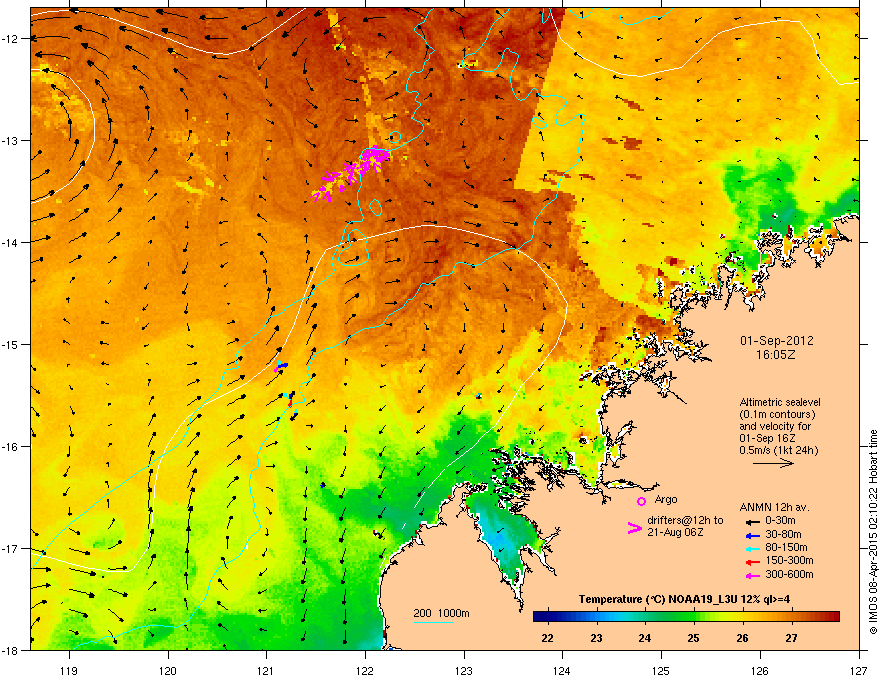The width and height of the screenshot is (880, 680).
Task: Select the time label 16:05Z
Action: point(776,355)
